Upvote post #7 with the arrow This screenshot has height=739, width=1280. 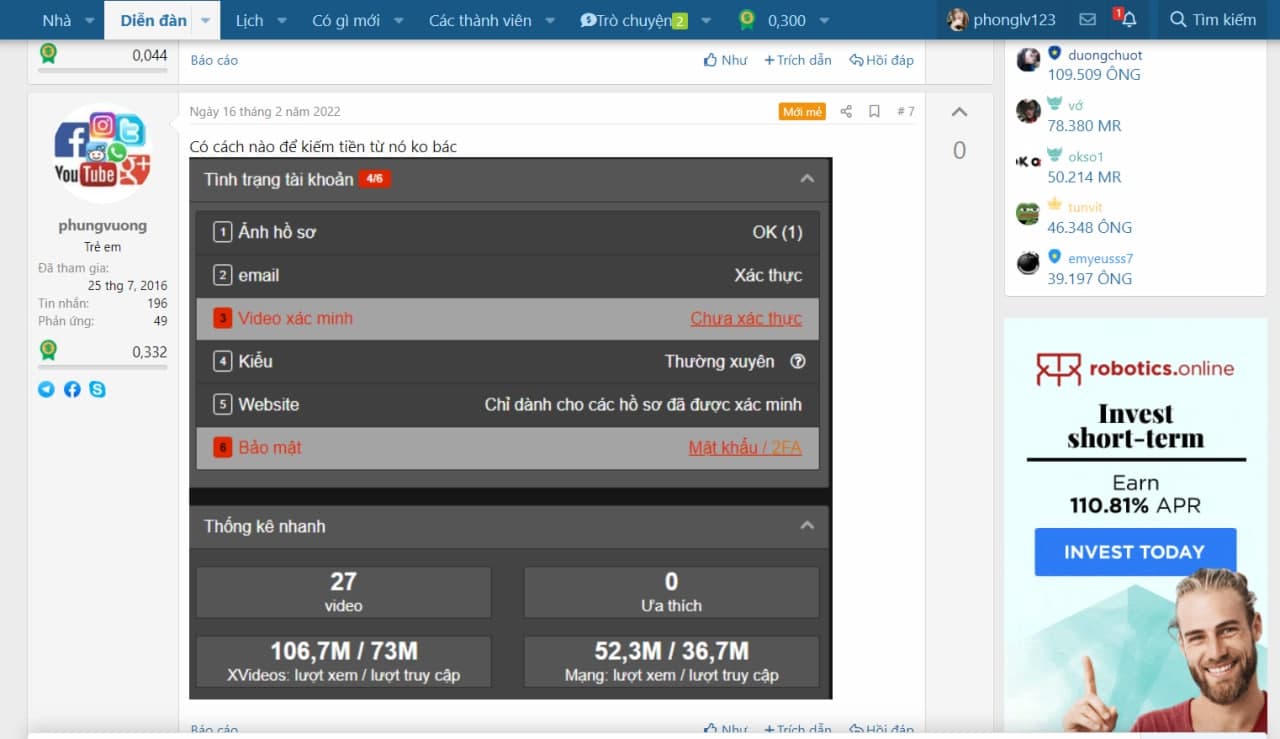click(959, 112)
